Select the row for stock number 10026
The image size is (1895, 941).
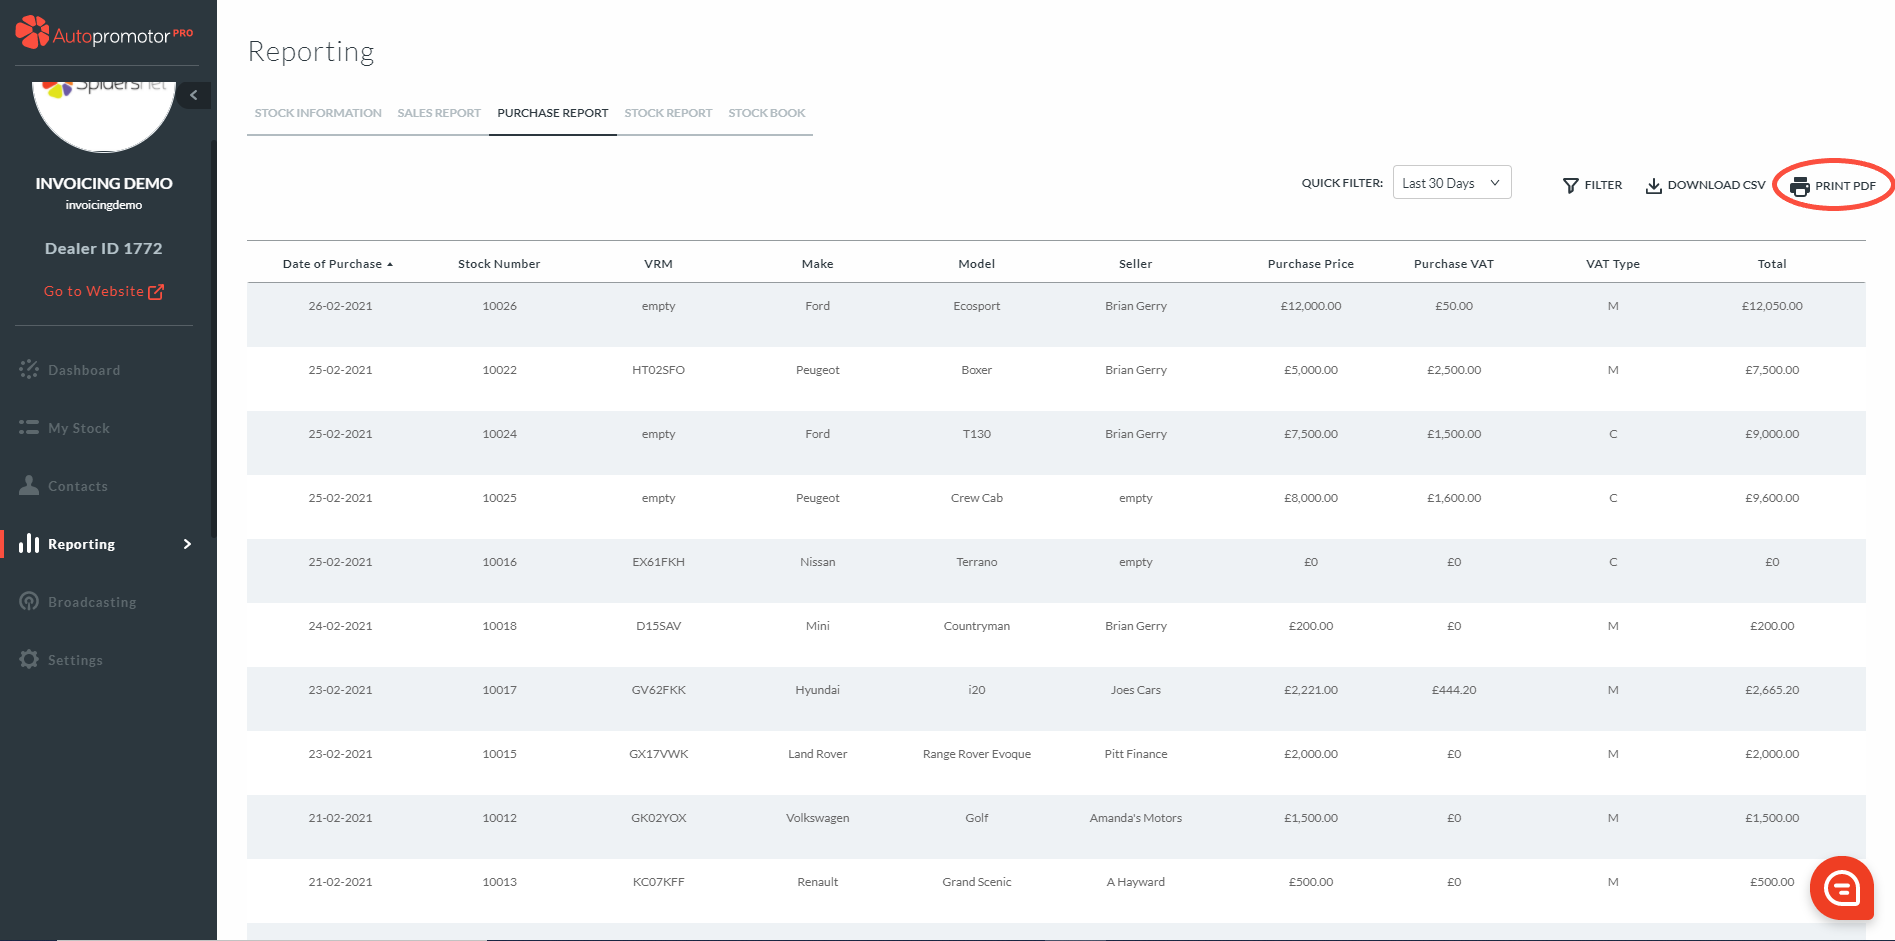tap(499, 306)
